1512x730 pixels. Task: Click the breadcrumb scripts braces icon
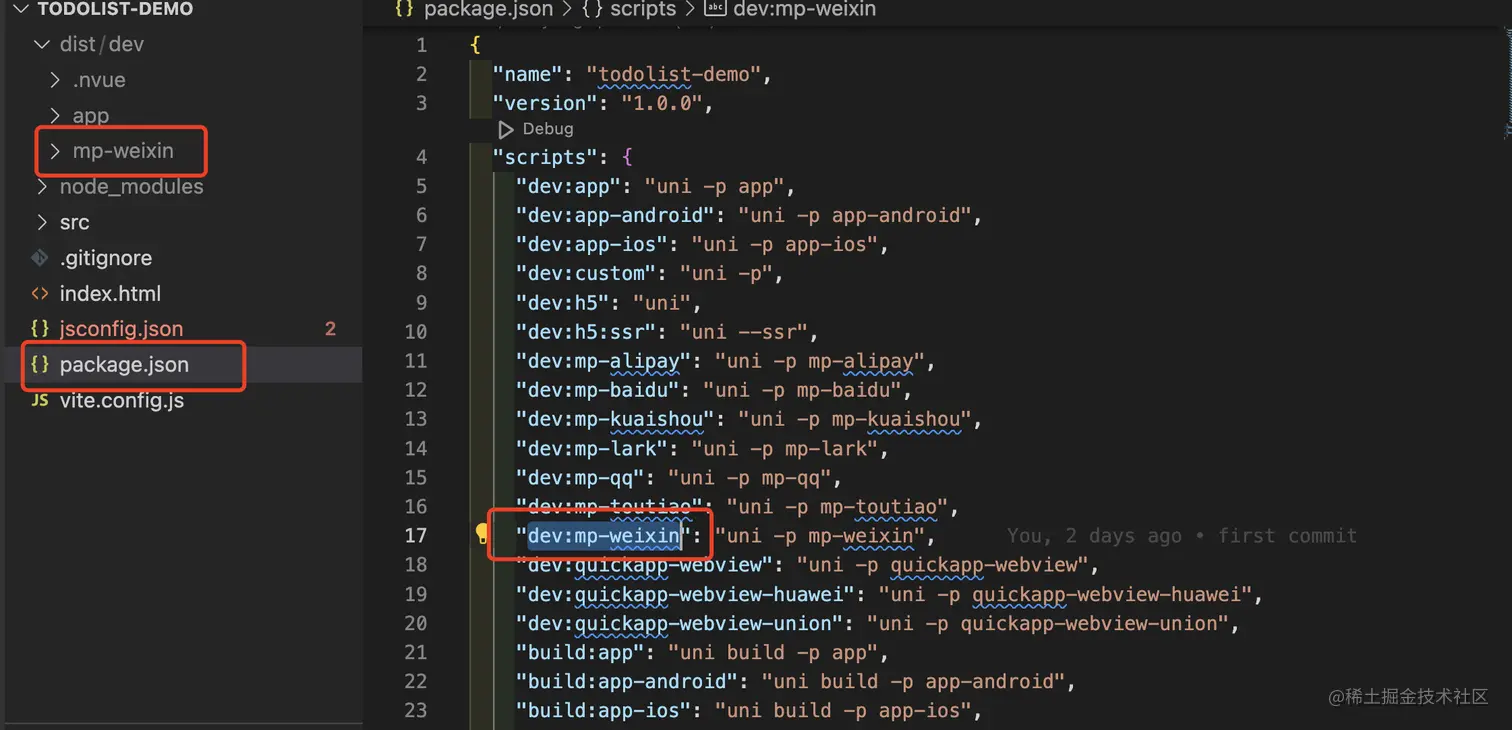pos(590,9)
